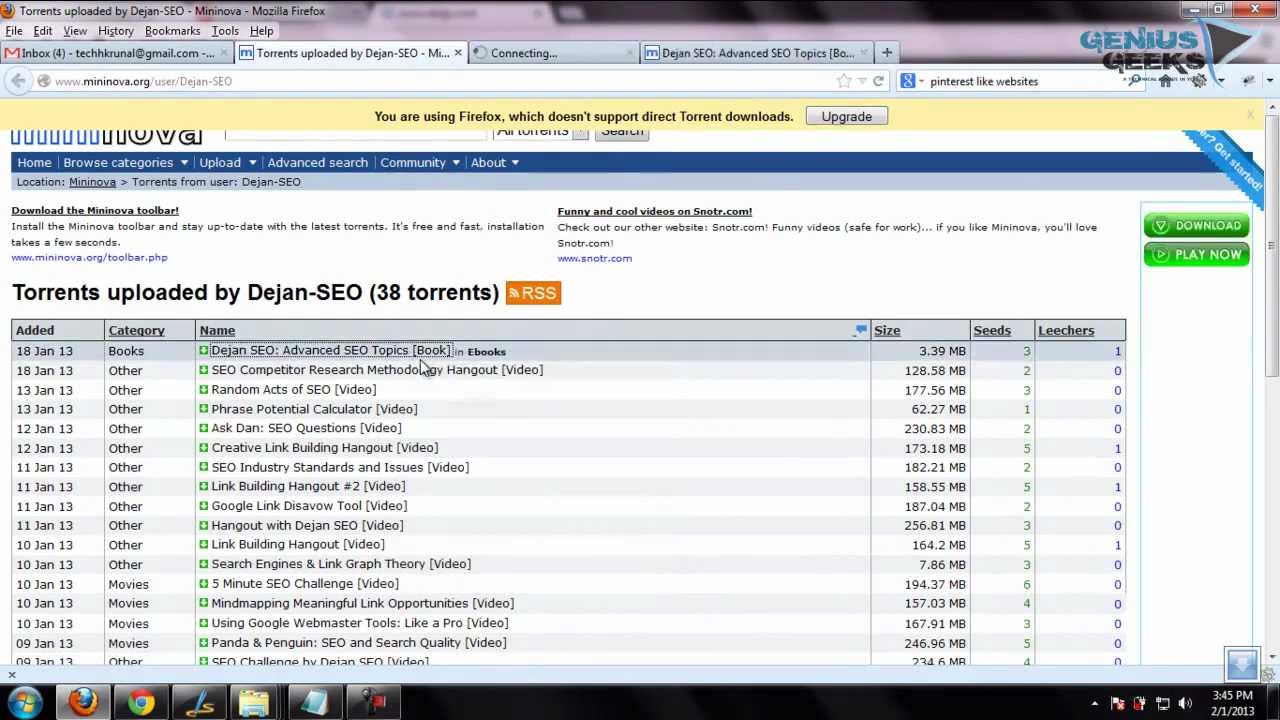Viewport: 1280px width, 720px height.
Task: Switch to Dejan SEO: Advanced SEO Topics tab
Action: 757,53
